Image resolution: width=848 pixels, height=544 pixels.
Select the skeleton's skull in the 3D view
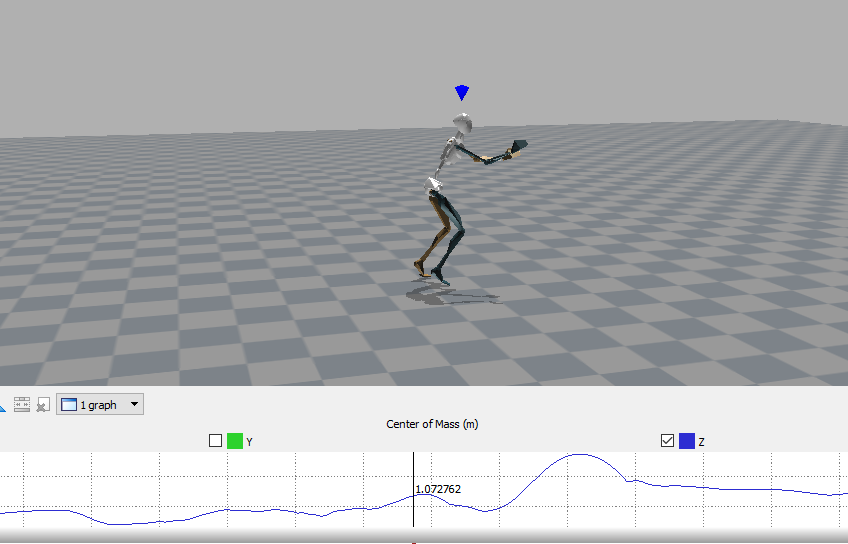coord(462,125)
